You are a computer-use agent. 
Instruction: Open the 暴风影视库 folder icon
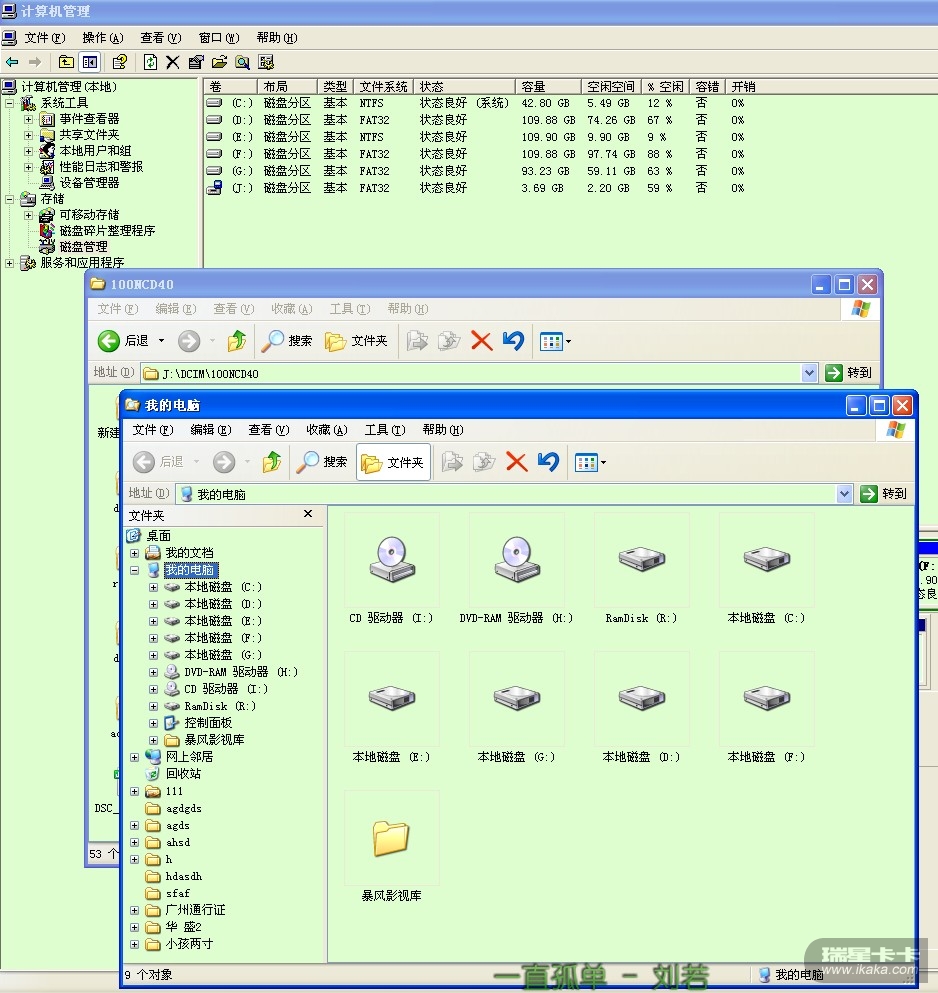click(x=391, y=839)
